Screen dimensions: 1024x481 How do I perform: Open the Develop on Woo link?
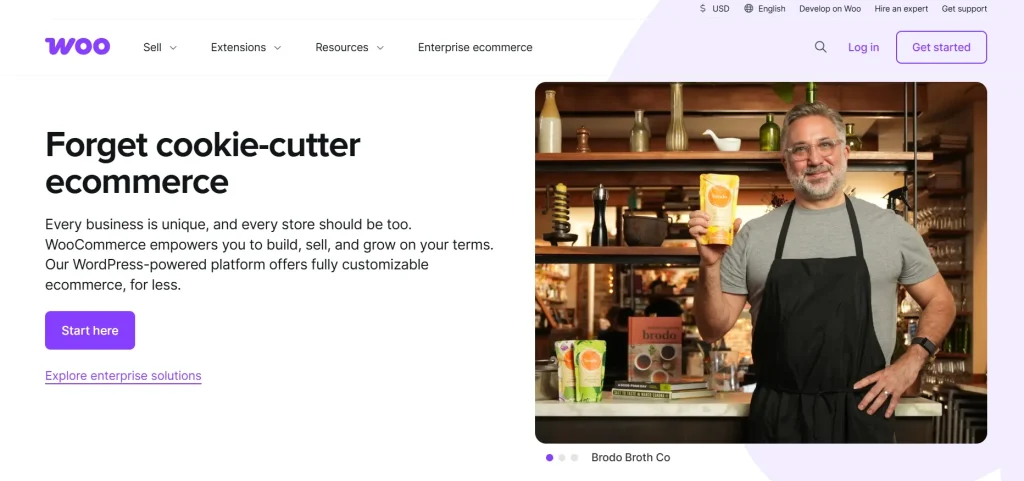coord(830,8)
